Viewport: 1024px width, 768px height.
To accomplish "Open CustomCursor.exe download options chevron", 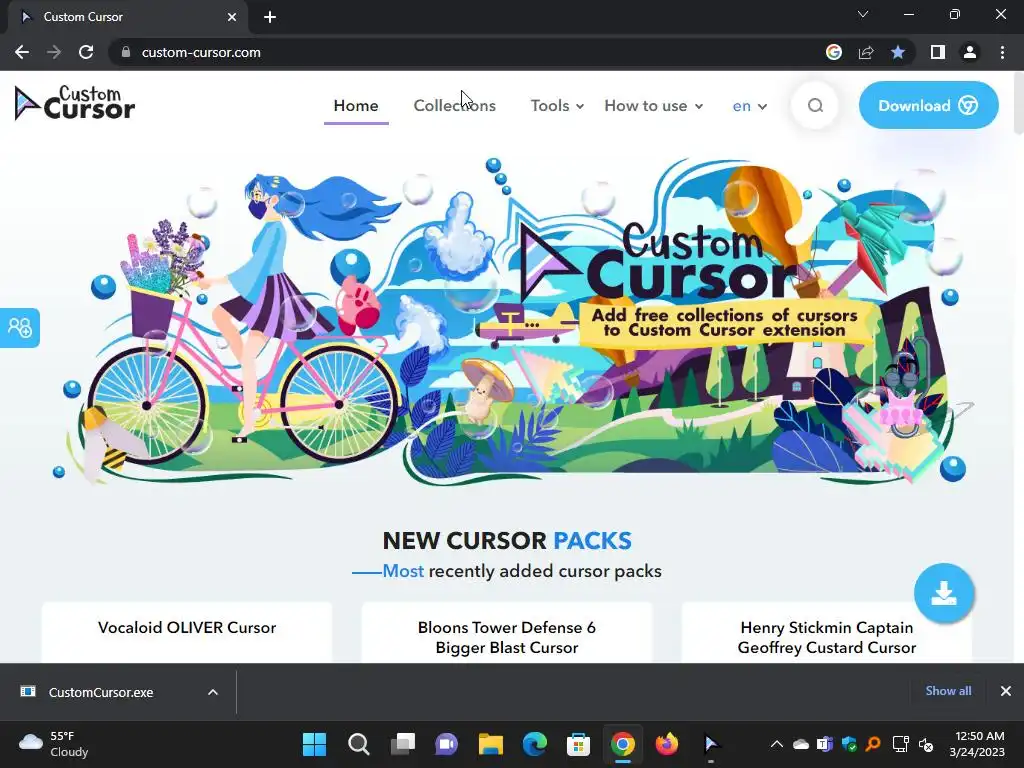I will (x=212, y=692).
